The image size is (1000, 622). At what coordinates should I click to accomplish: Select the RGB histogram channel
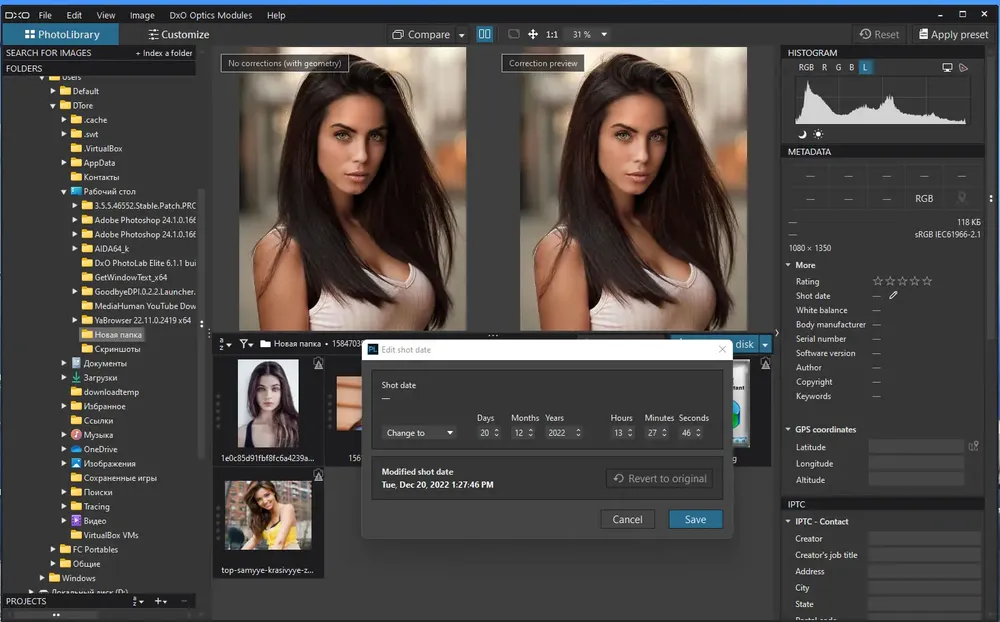coord(806,67)
